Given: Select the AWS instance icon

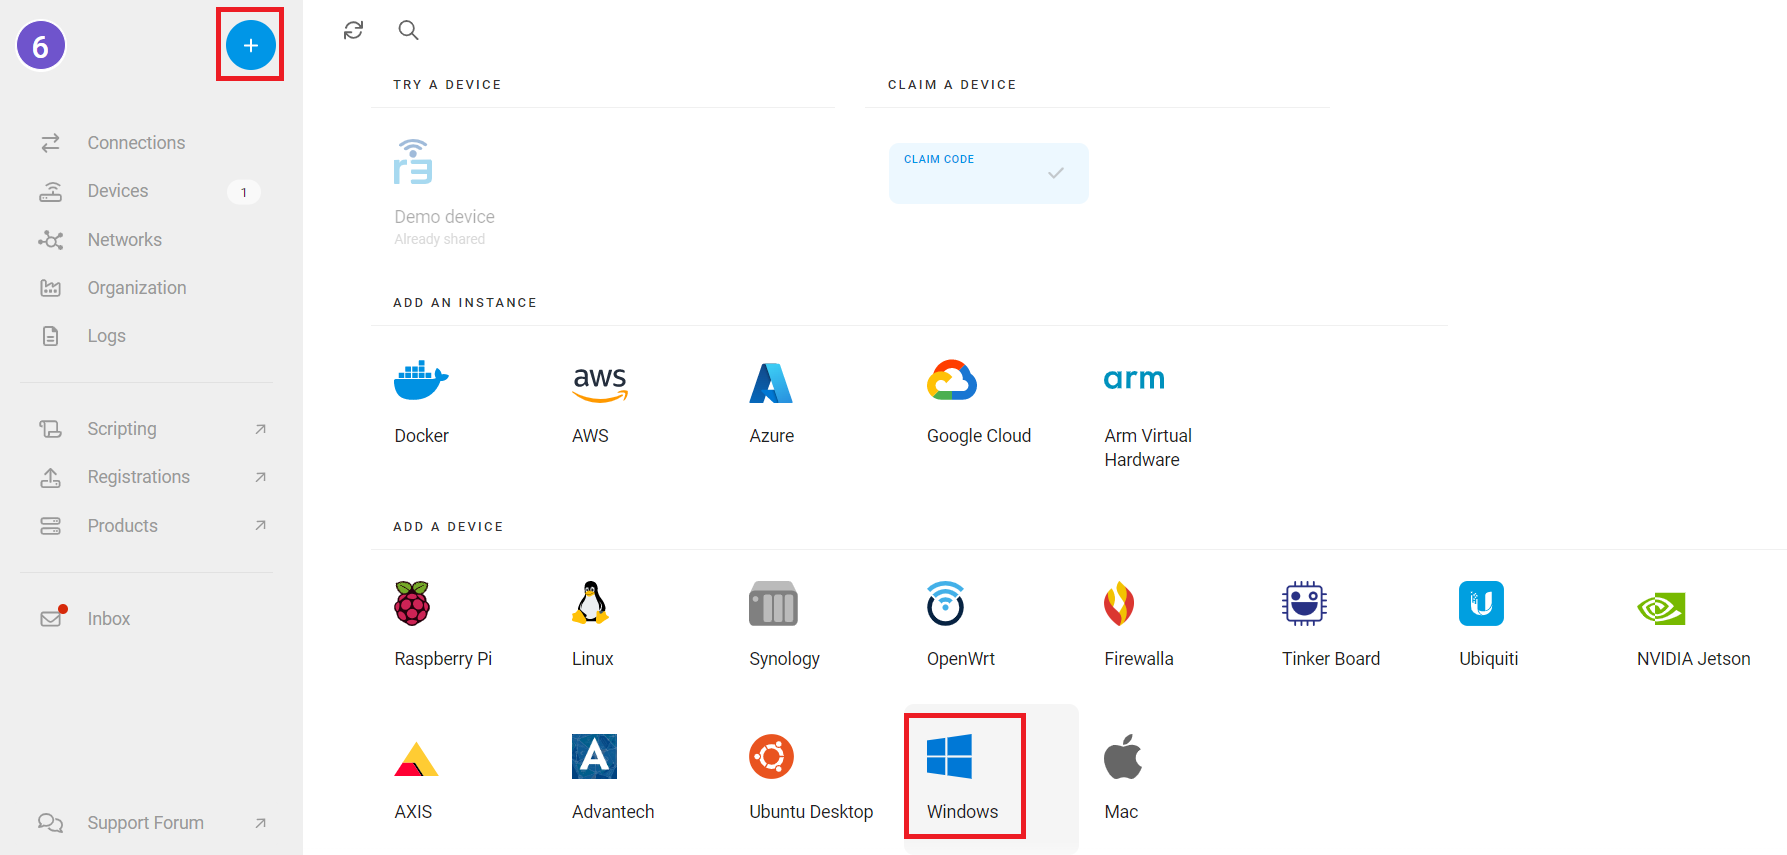Looking at the screenshot, I should (x=599, y=384).
